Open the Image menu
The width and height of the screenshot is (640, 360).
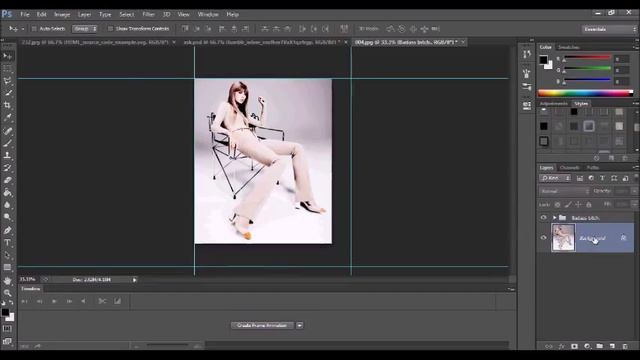click(x=62, y=14)
